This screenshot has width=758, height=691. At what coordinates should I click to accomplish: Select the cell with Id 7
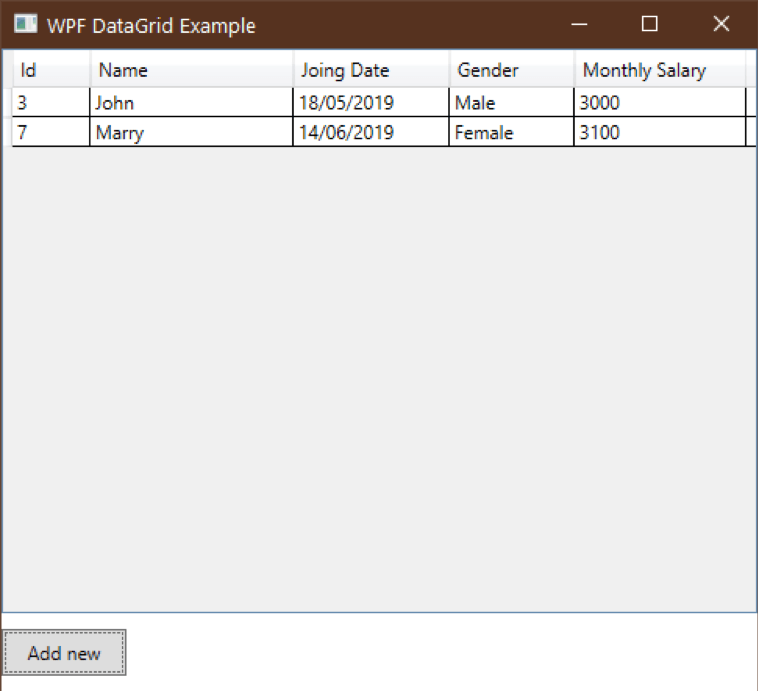pyautogui.click(x=51, y=132)
